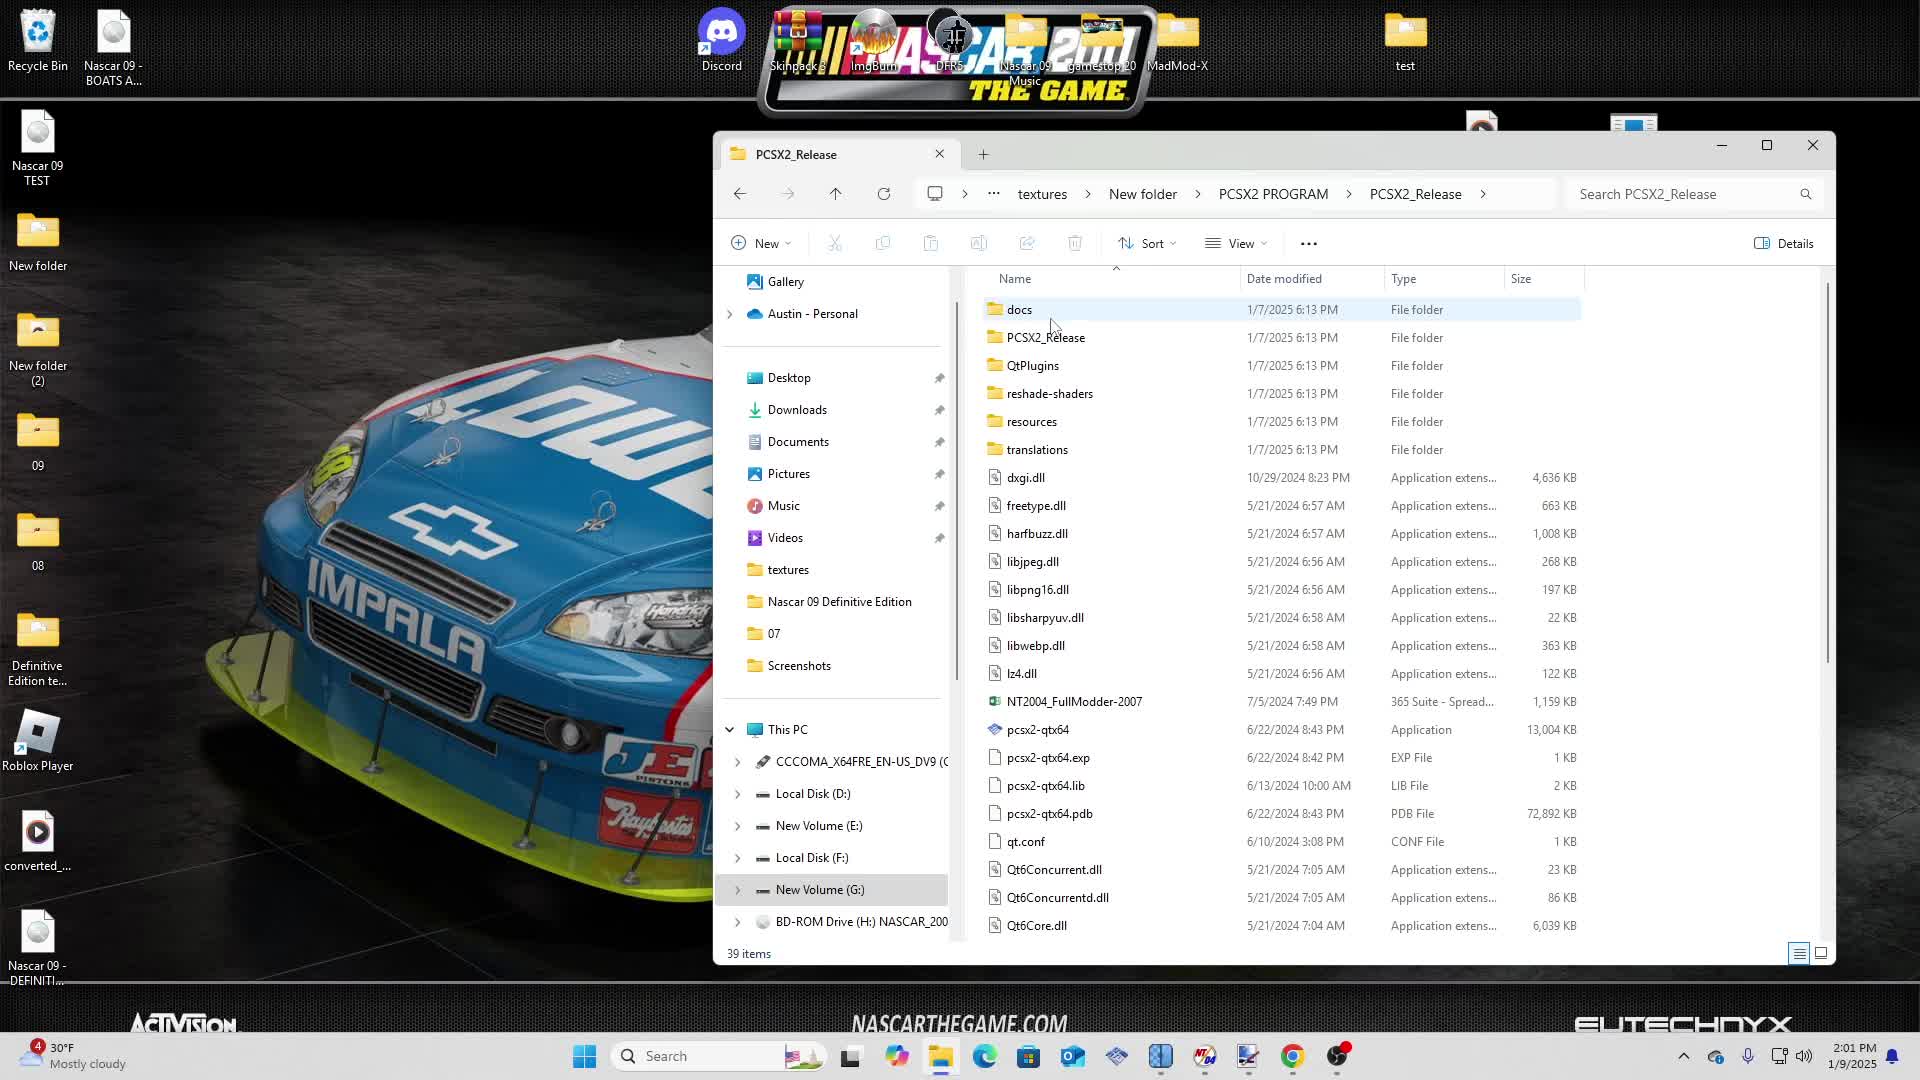Viewport: 1920px width, 1080px height.
Task: Open the View dropdown menu
Action: point(1236,243)
